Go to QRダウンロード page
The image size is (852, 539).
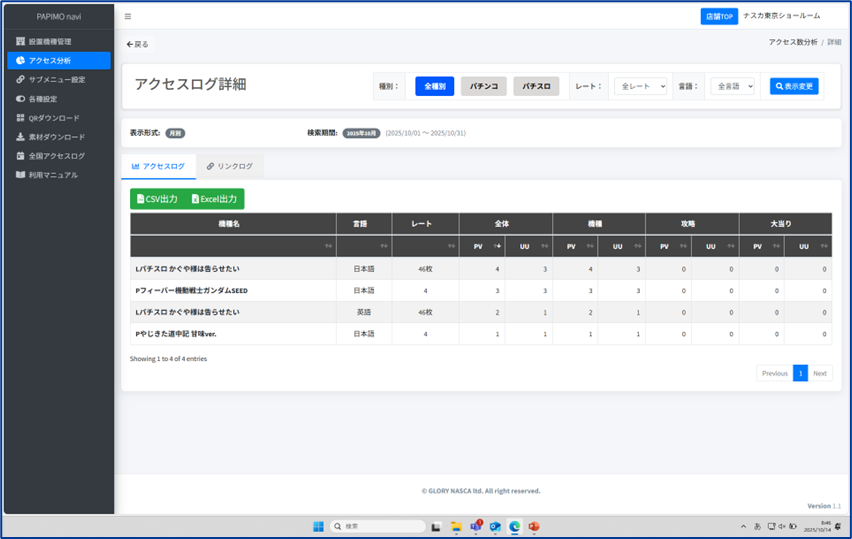click(53, 118)
